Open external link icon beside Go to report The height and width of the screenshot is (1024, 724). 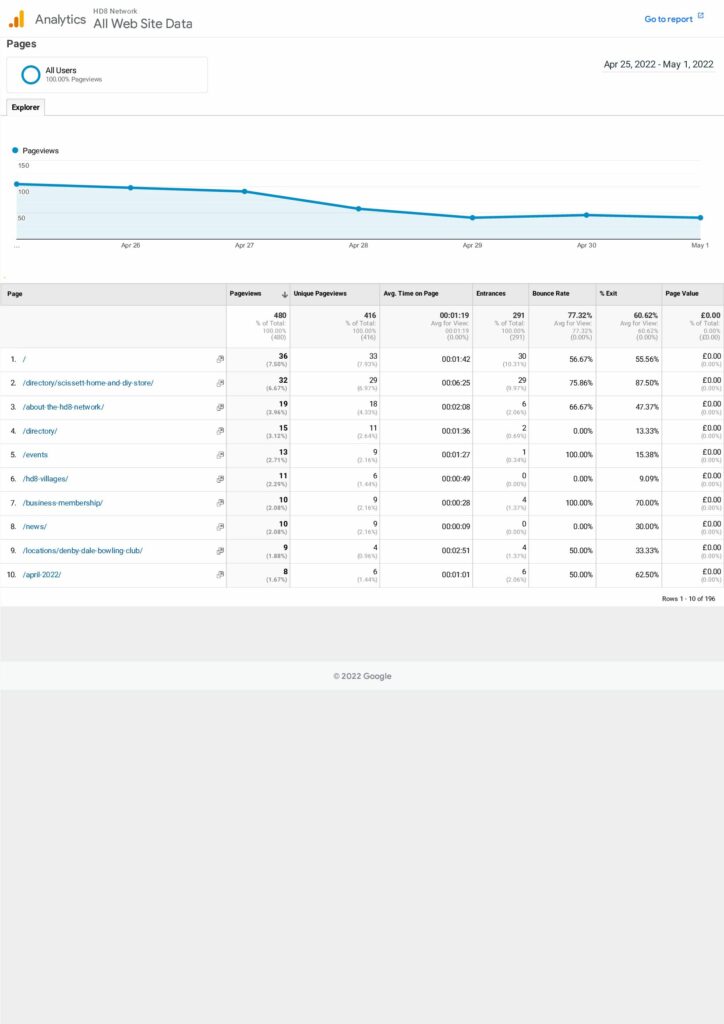click(x=701, y=17)
